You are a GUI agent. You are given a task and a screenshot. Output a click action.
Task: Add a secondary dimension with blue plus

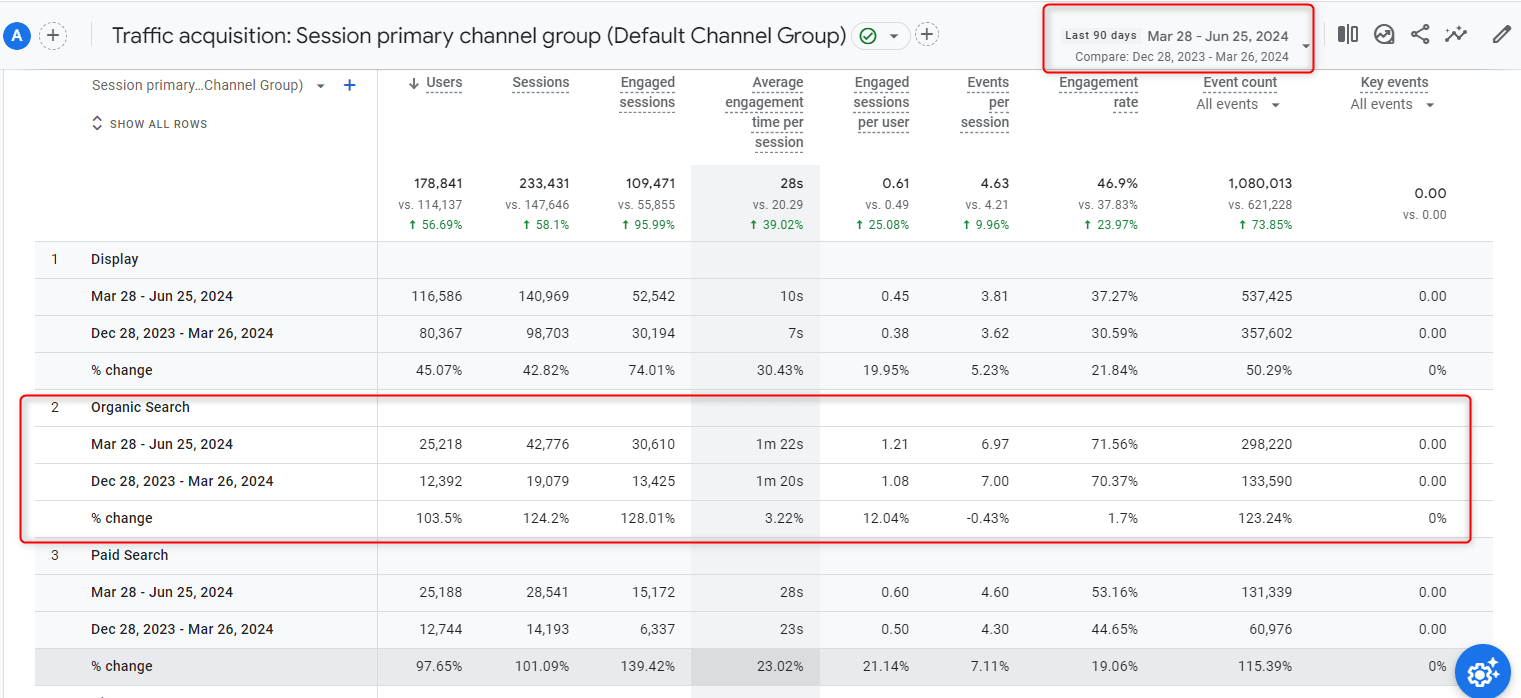pos(350,86)
